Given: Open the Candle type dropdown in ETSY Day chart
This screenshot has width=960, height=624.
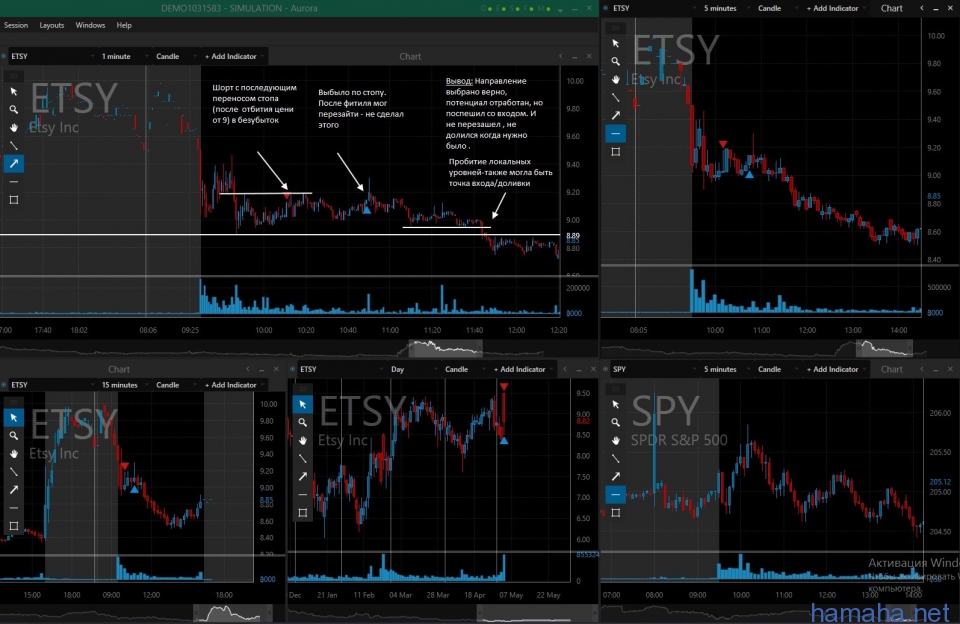Looking at the screenshot, I should click(x=463, y=369).
